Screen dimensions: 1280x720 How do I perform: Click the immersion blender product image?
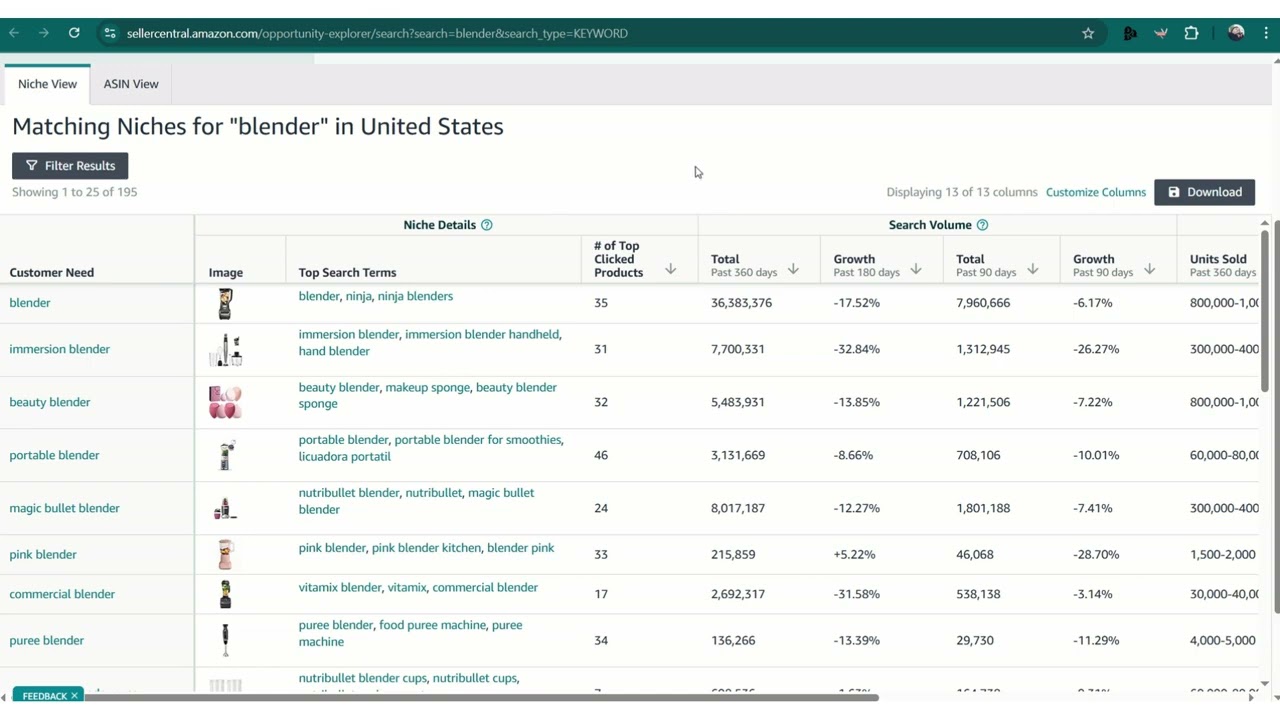[226, 350]
